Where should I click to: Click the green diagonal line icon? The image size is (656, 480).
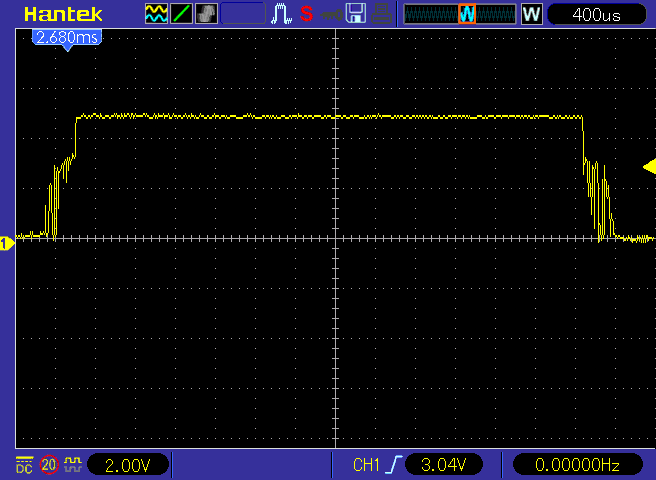tap(181, 14)
